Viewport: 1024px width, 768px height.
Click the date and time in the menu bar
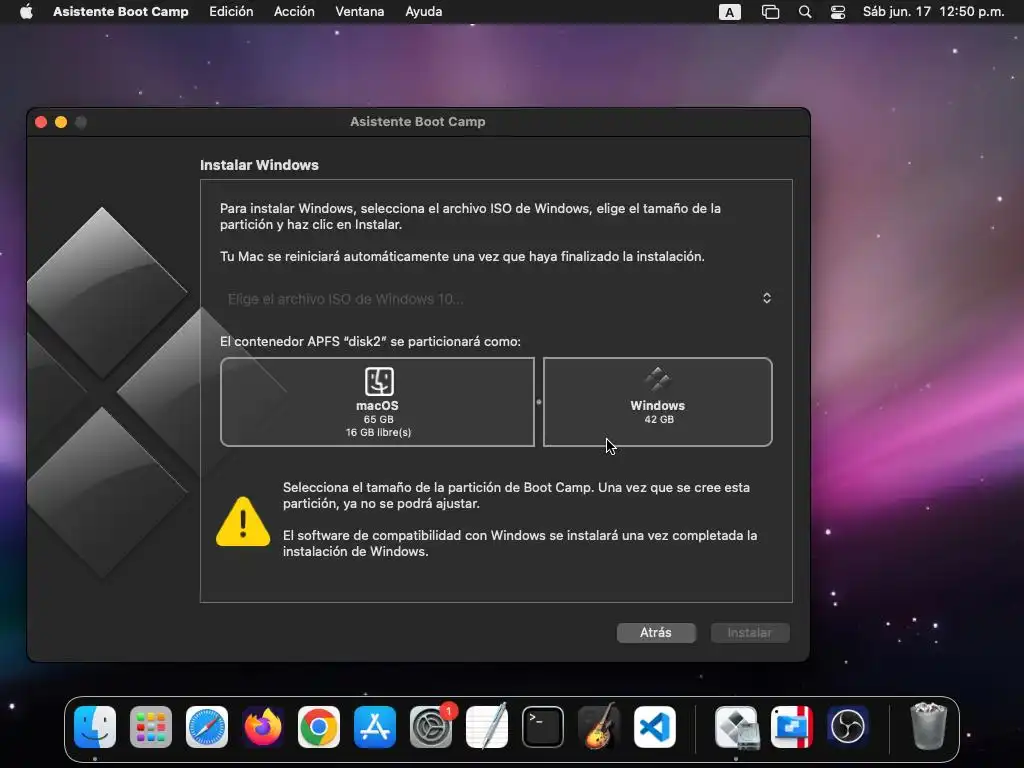pyautogui.click(x=933, y=11)
